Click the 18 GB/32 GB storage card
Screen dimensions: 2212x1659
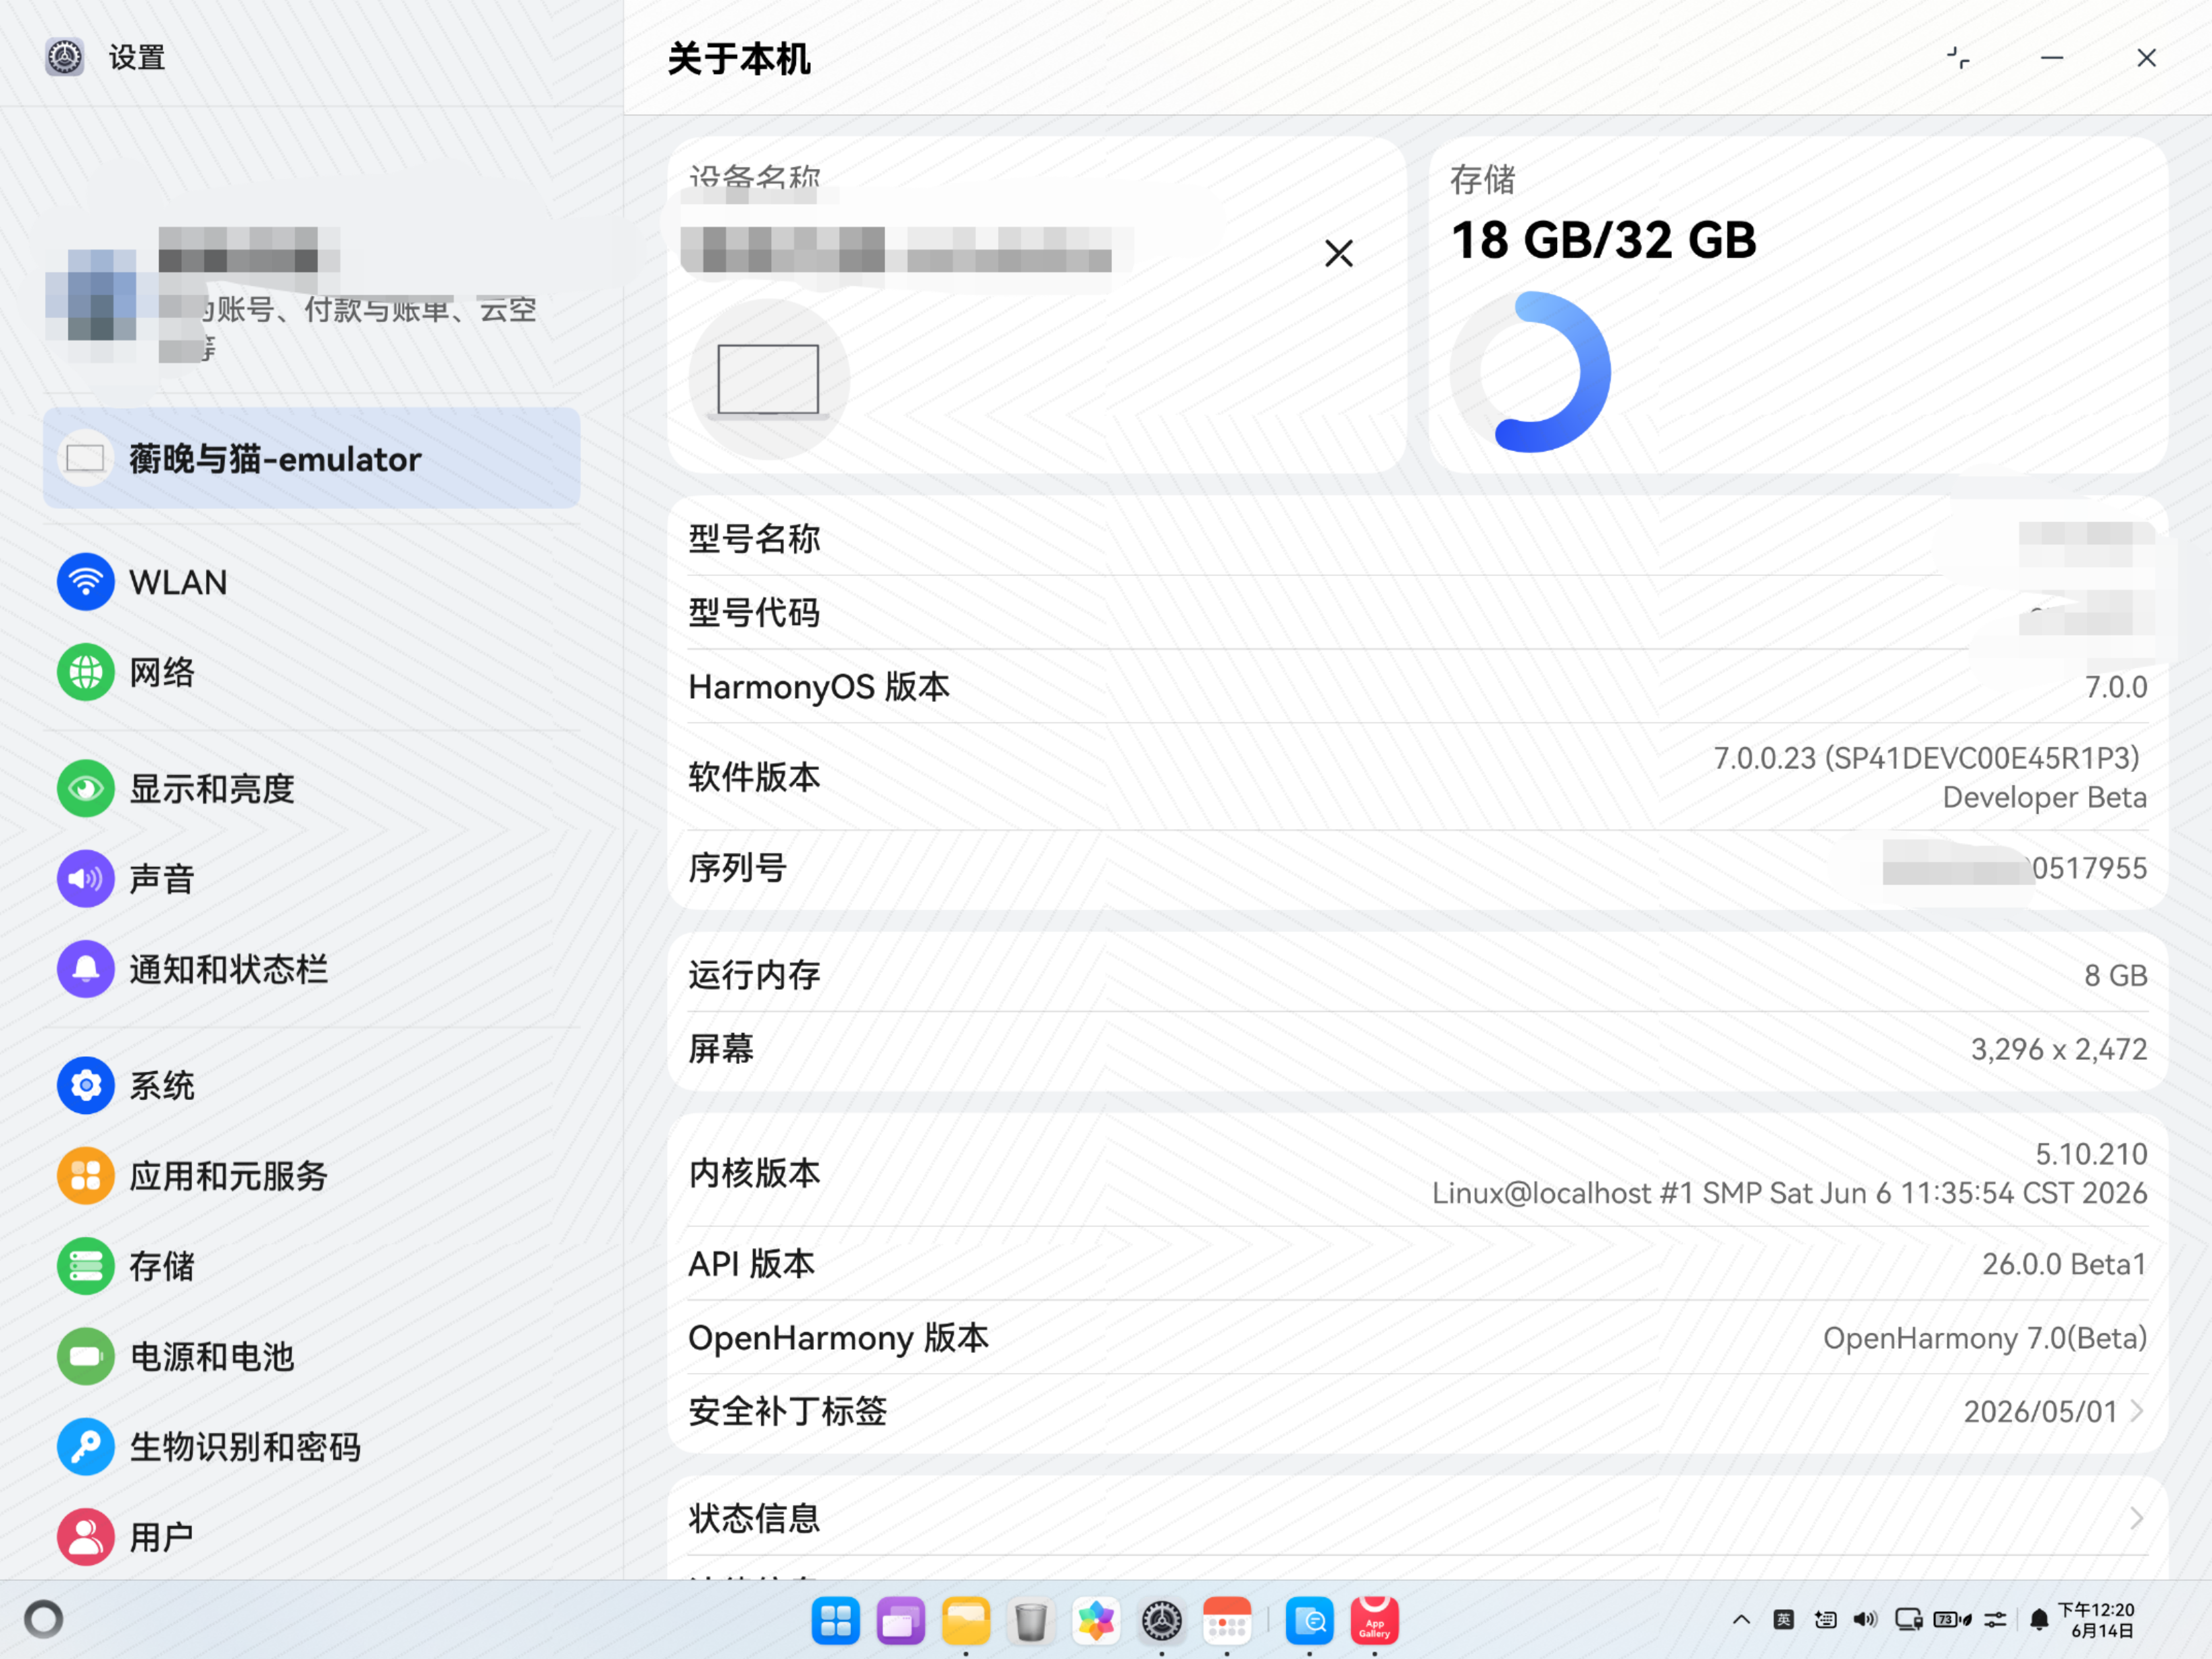coord(1798,305)
